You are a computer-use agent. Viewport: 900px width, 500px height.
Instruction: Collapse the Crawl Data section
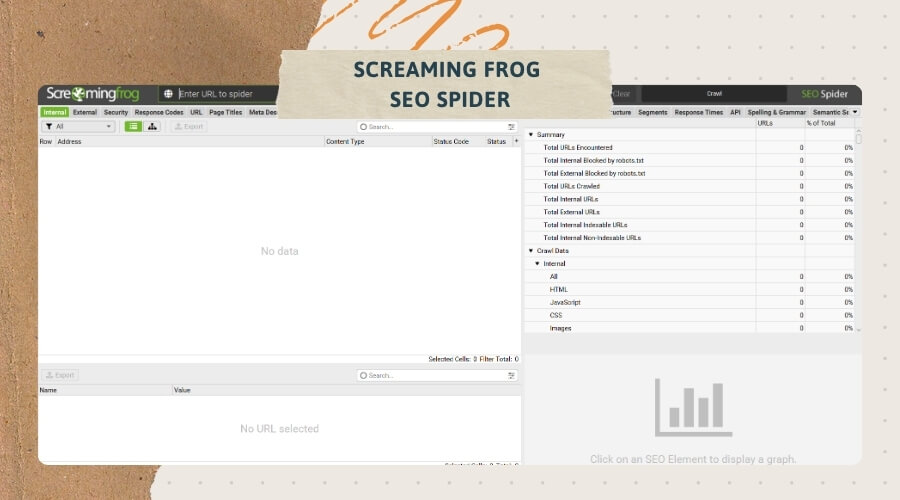(x=531, y=251)
